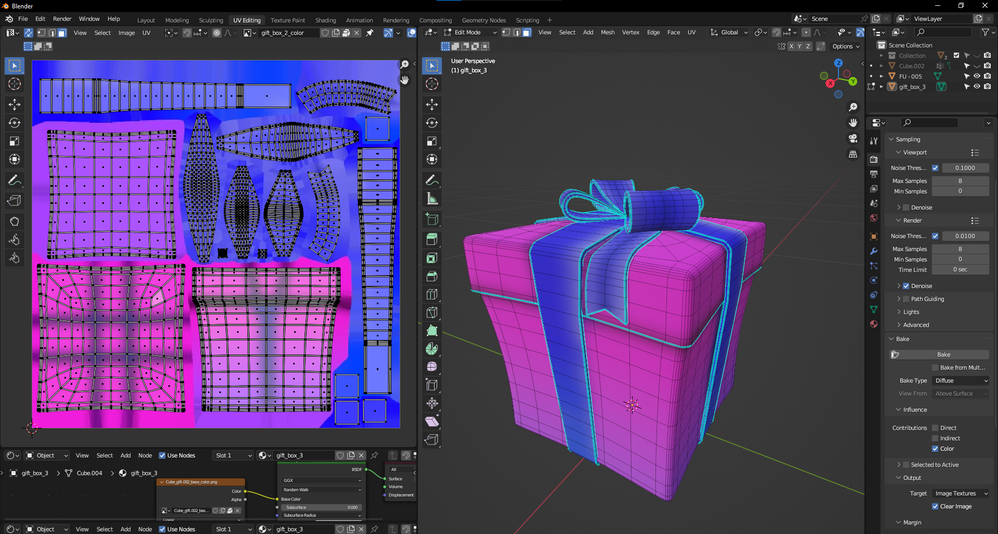Uncheck the Clear Image checkbox
Screen dimensions: 998x534
pyautogui.click(x=935, y=506)
